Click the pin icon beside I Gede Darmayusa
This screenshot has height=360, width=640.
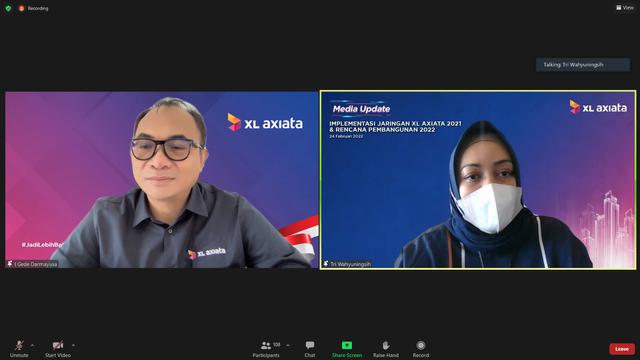[10, 264]
